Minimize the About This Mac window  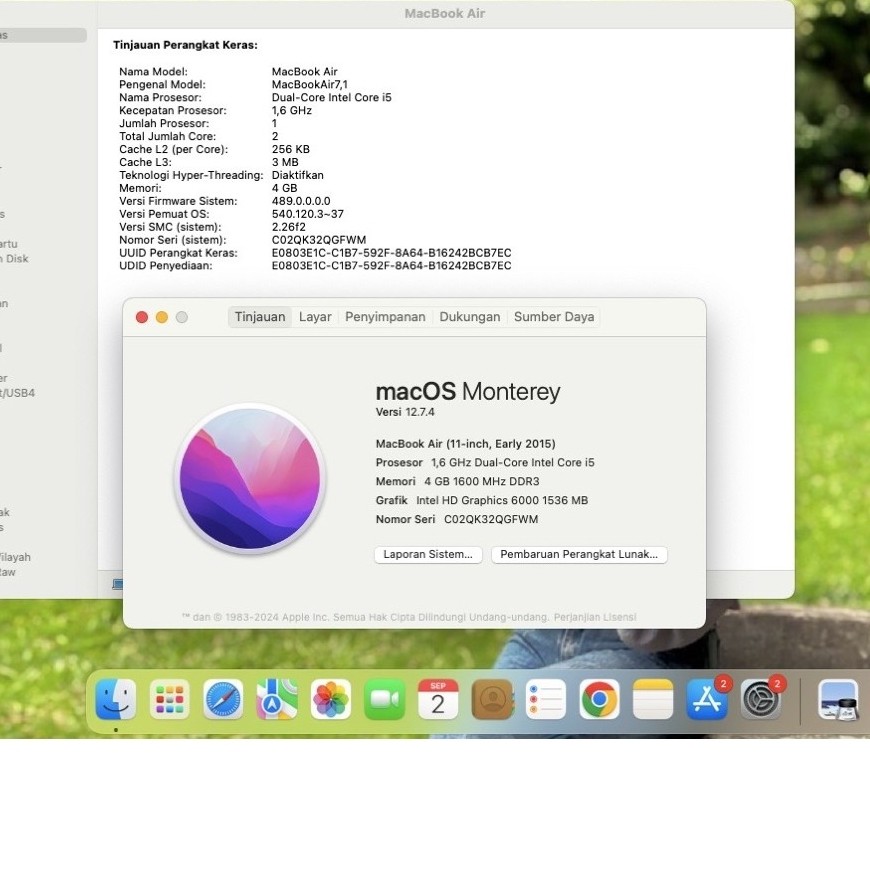point(162,317)
